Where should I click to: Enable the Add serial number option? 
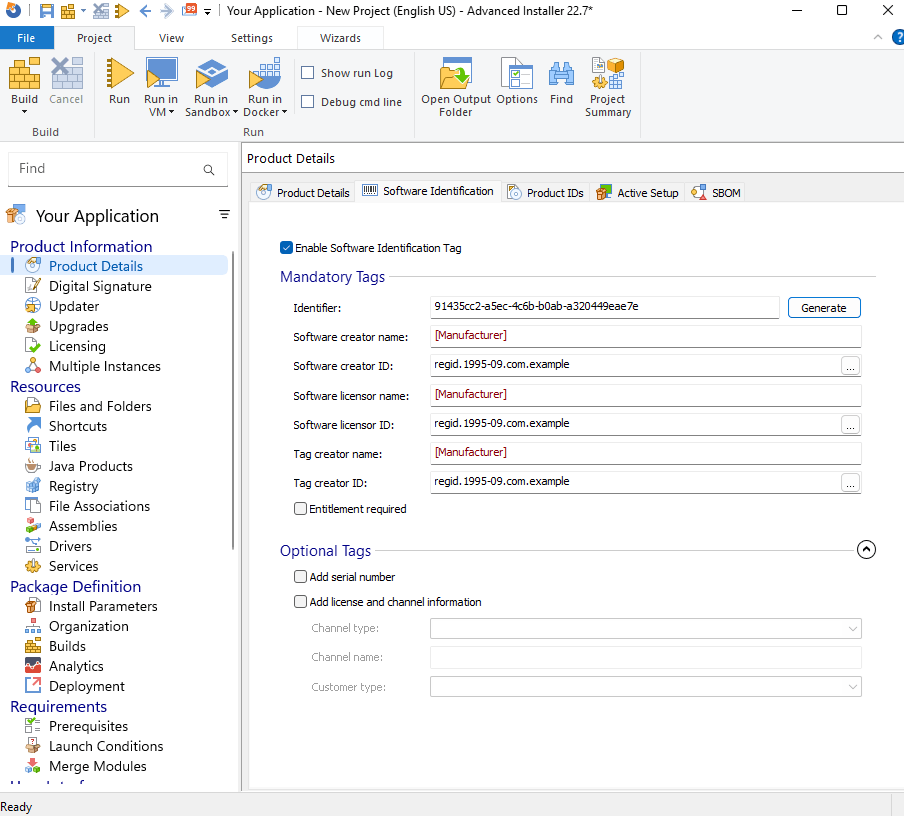pyautogui.click(x=301, y=577)
